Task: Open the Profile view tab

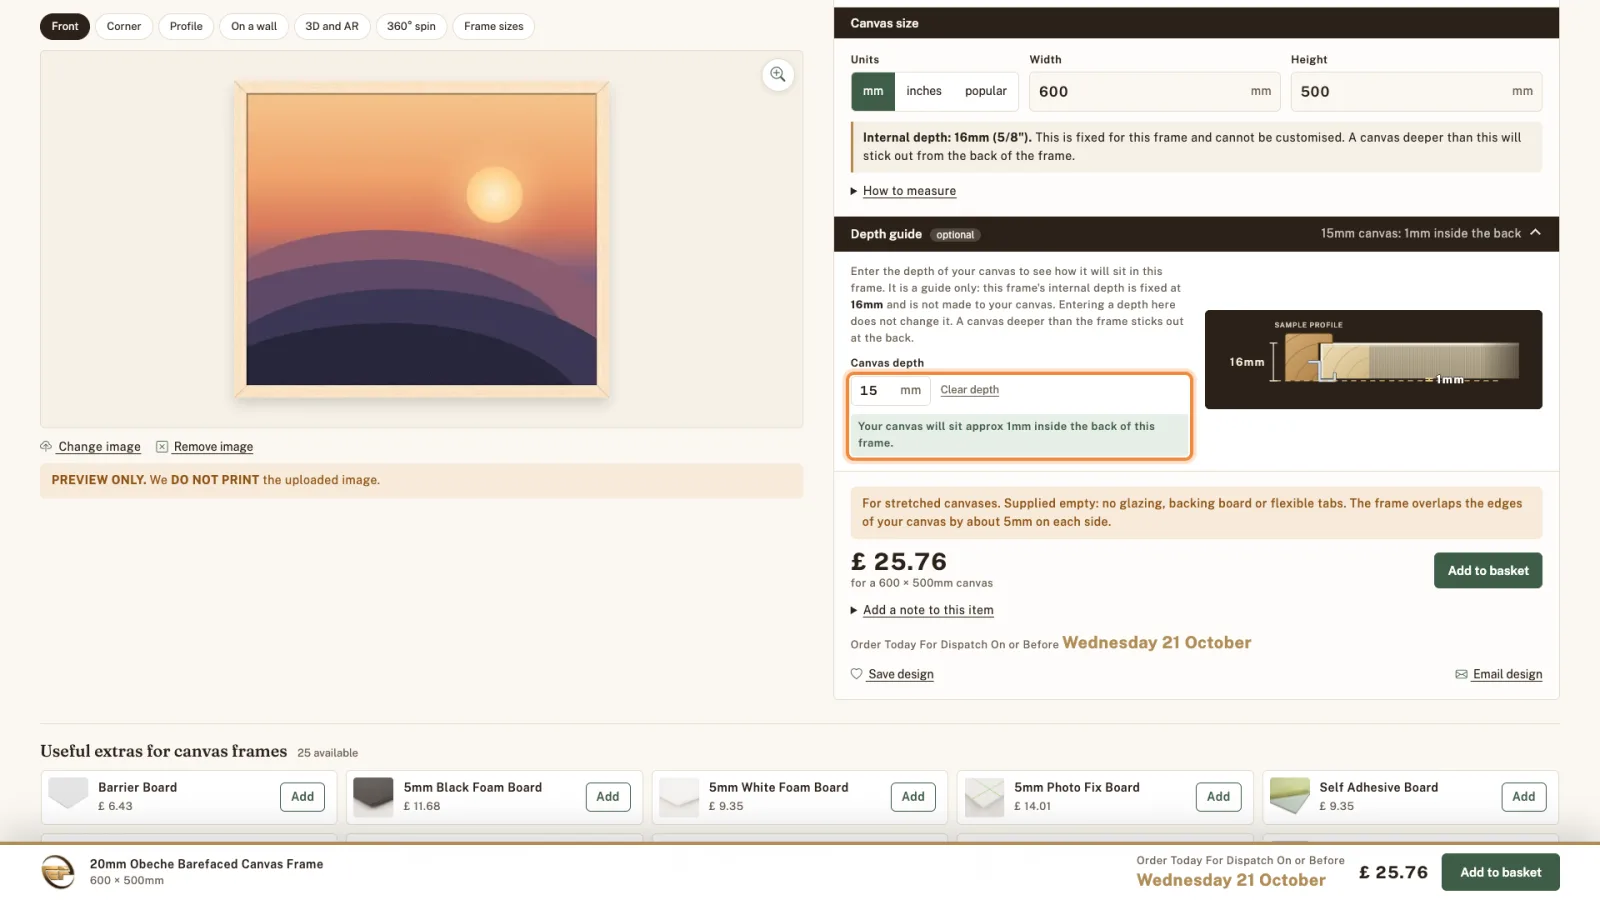Action: pyautogui.click(x=186, y=26)
